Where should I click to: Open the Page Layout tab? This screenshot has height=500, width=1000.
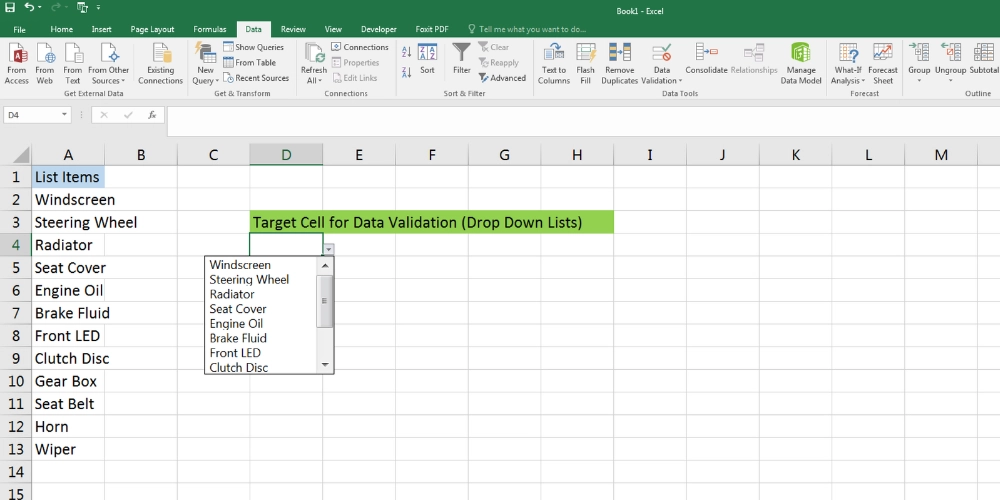(152, 29)
